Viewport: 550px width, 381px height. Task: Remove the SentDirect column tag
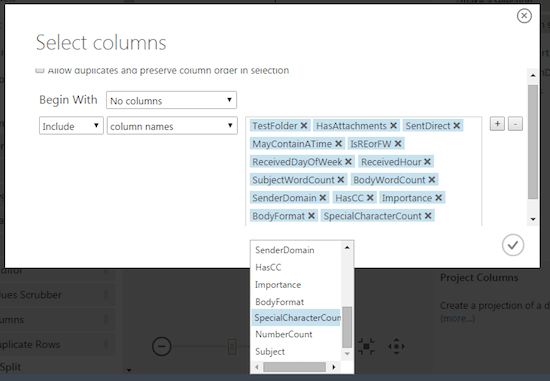click(x=456, y=126)
